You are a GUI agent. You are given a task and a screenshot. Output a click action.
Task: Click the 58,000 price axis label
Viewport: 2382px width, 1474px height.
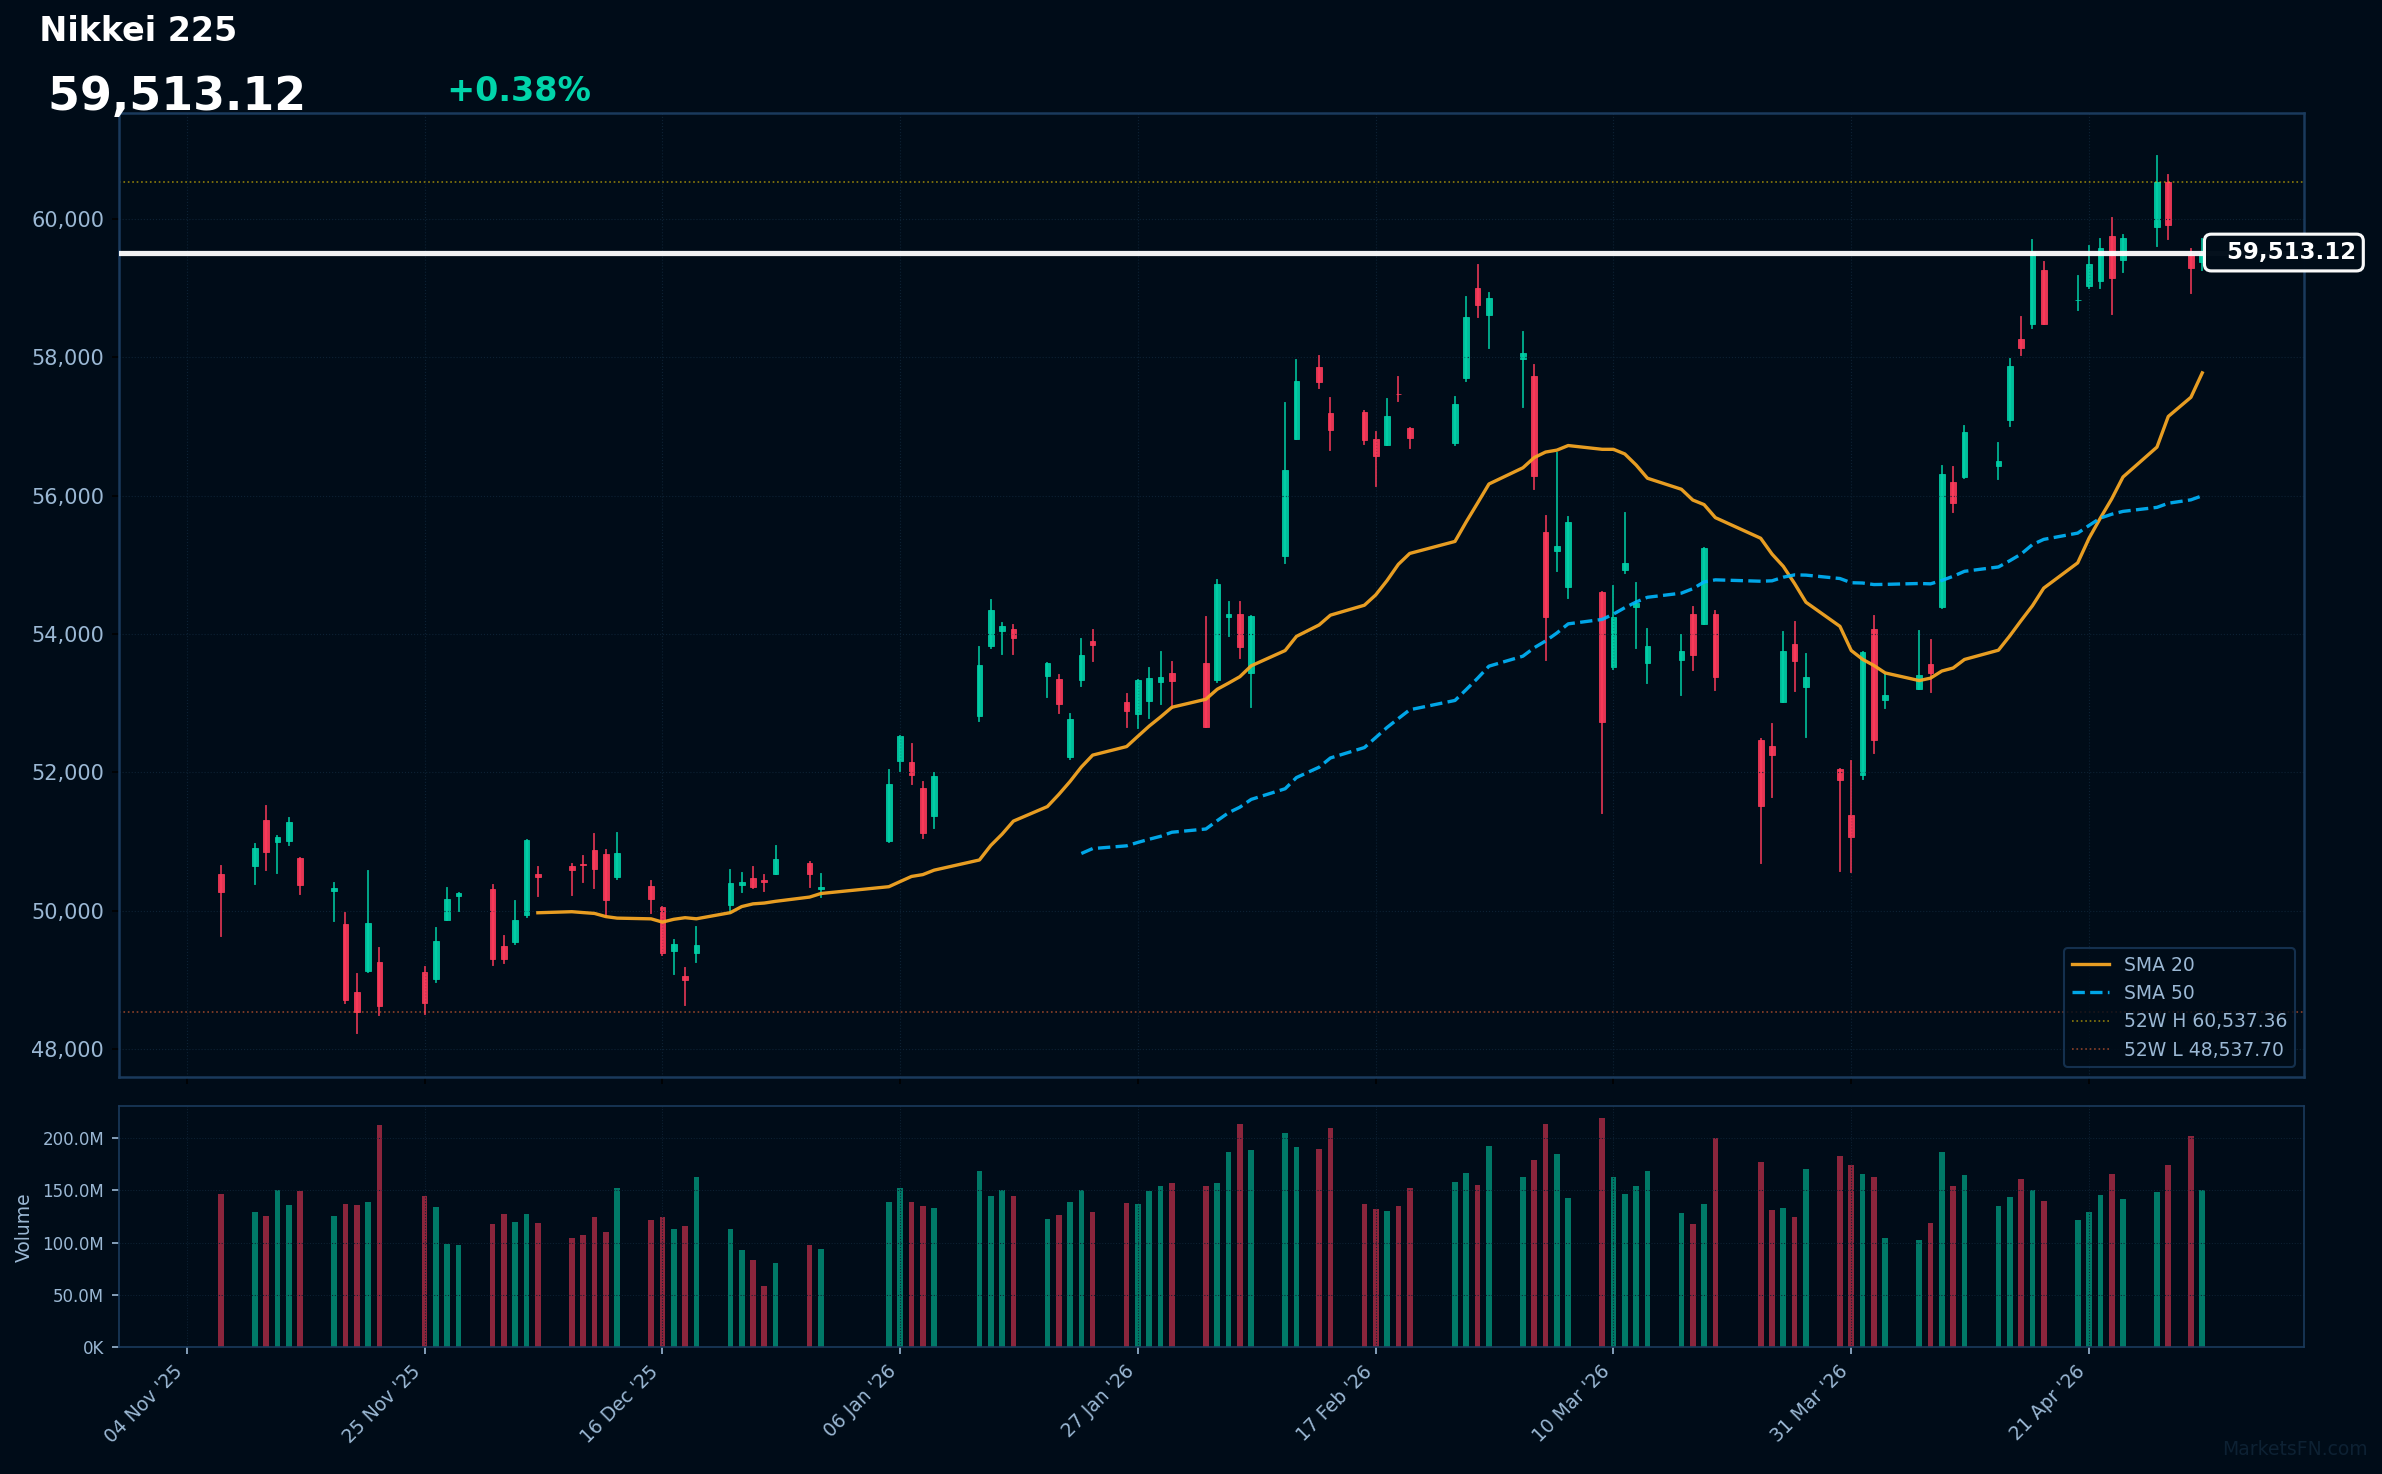[67, 358]
